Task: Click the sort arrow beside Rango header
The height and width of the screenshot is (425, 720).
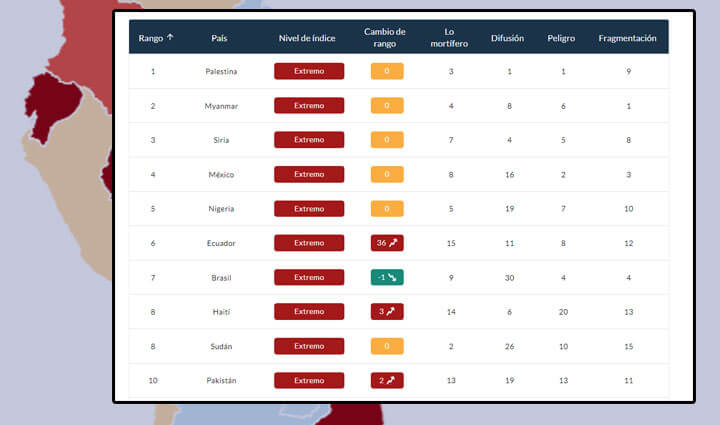Action: click(x=170, y=37)
